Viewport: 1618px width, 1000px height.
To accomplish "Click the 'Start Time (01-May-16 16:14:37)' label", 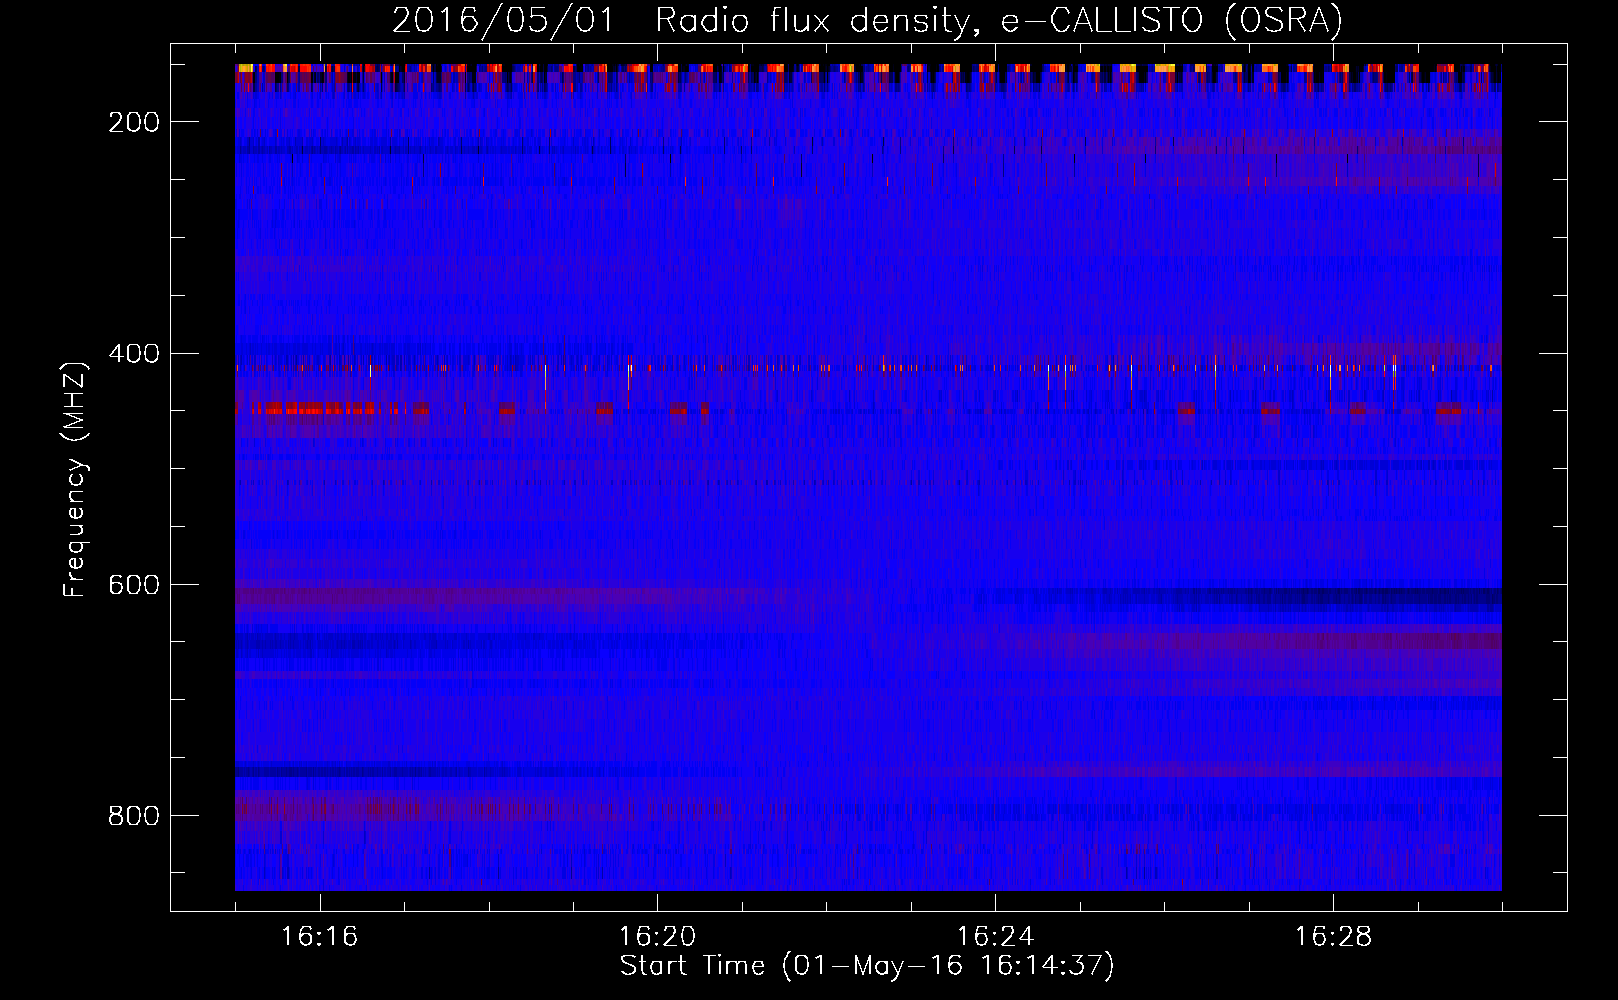I will pyautogui.click(x=866, y=966).
